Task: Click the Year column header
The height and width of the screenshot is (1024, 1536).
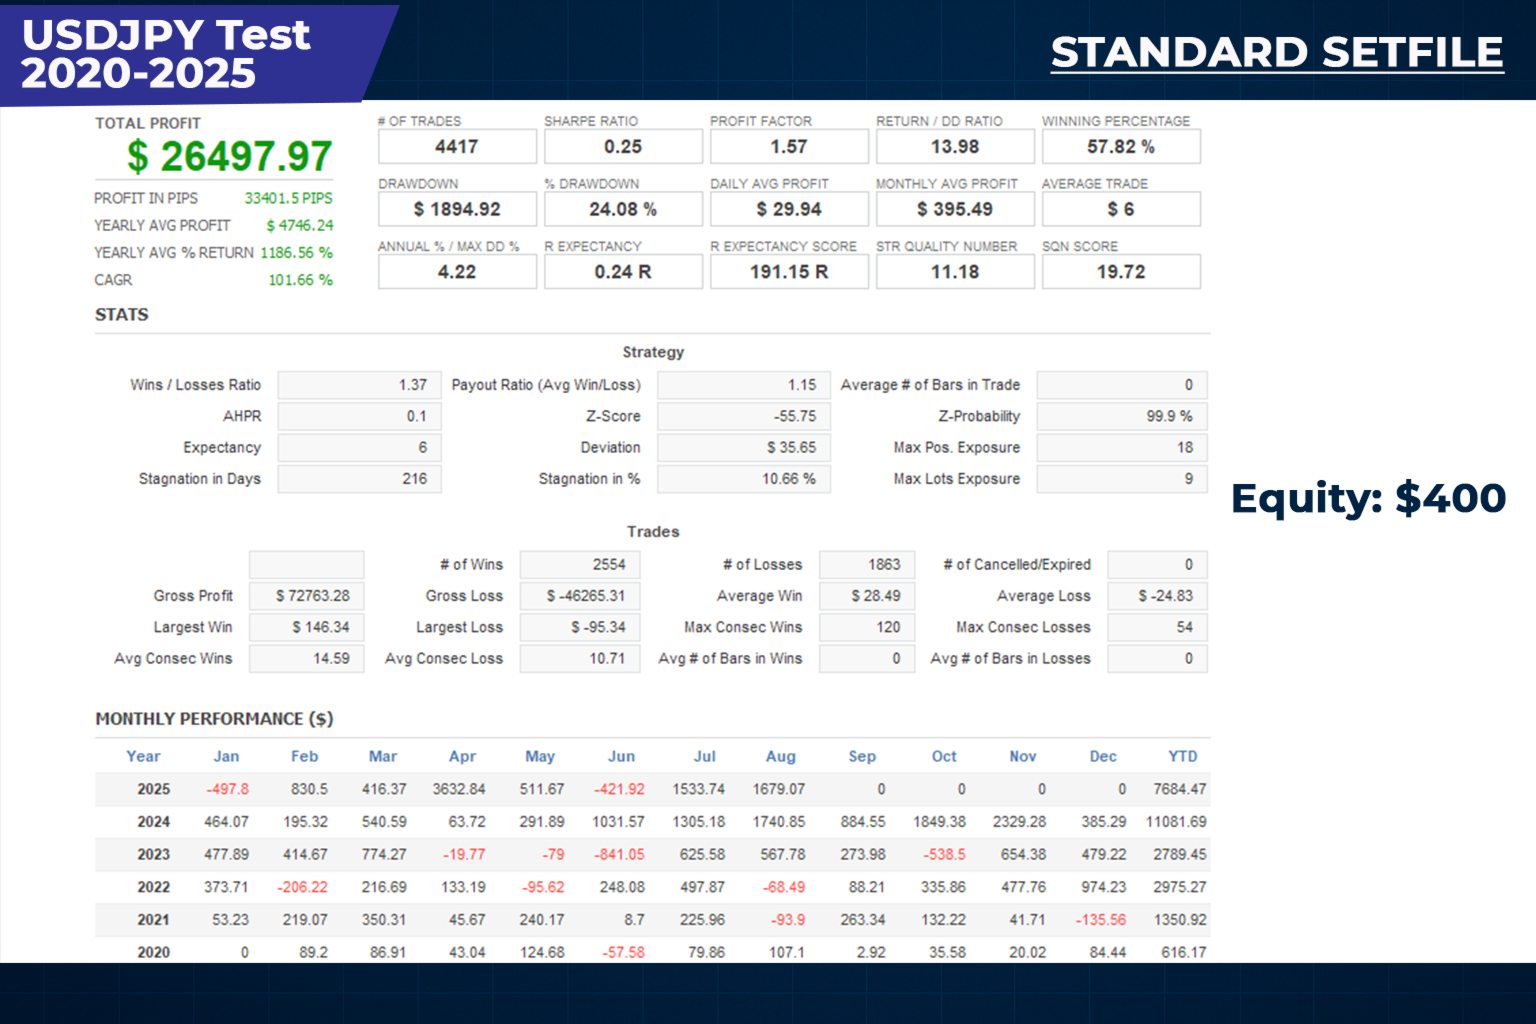Action: coord(143,756)
